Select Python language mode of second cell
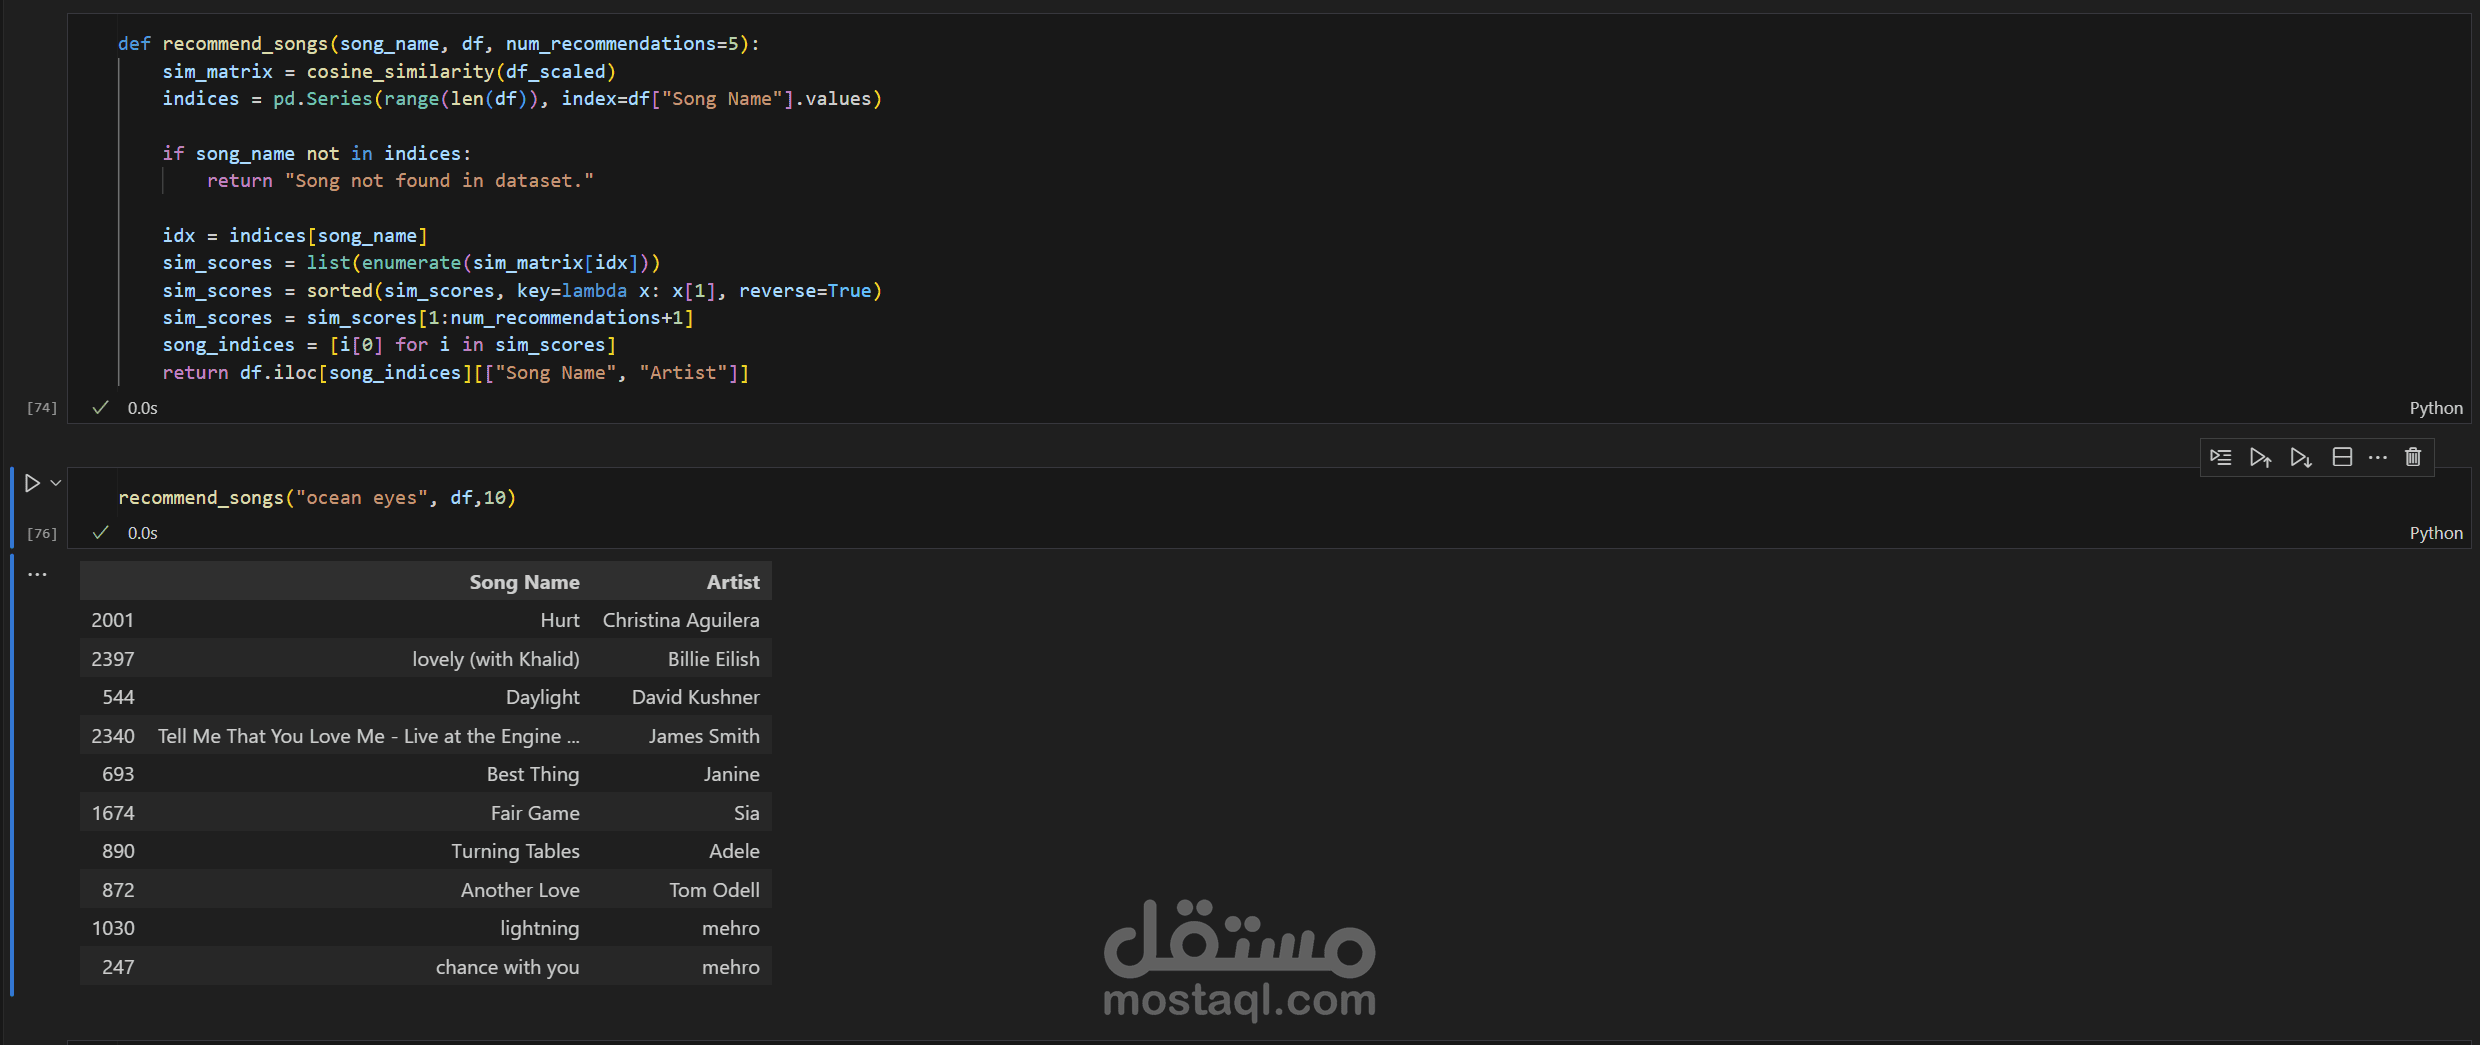 2436,533
